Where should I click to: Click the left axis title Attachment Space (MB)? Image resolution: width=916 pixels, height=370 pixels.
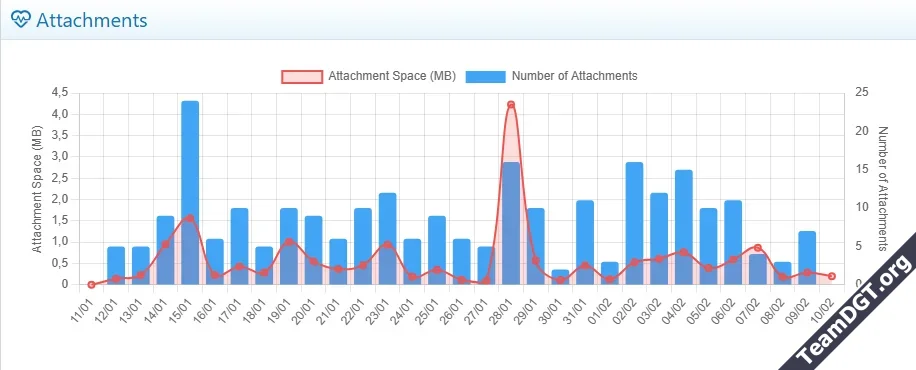tap(37, 189)
